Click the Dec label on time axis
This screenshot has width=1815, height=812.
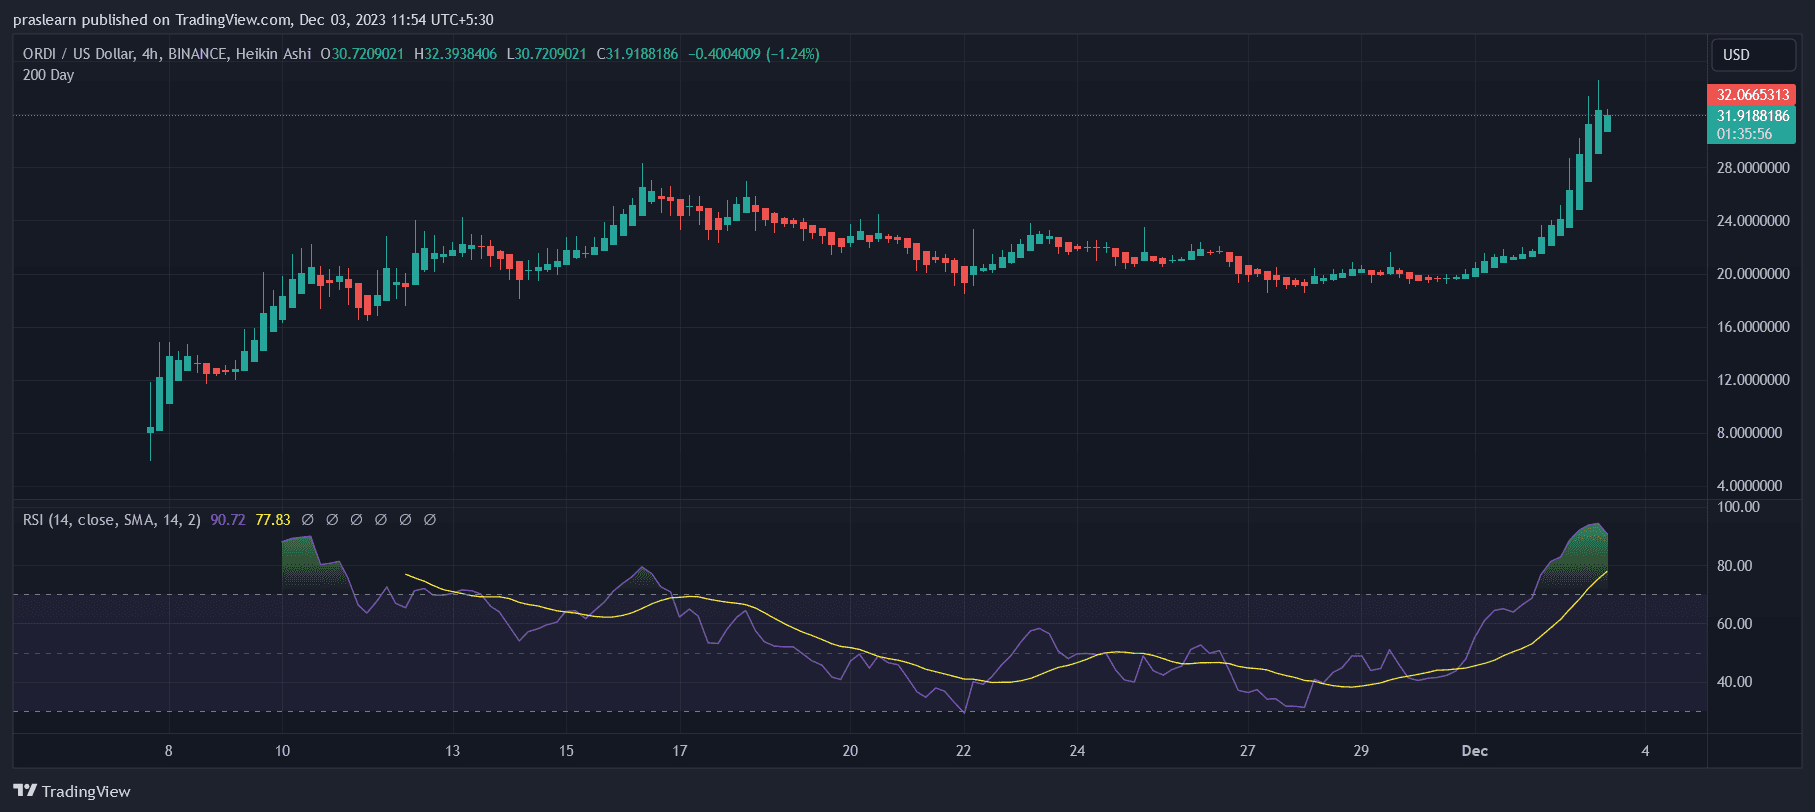pos(1474,751)
